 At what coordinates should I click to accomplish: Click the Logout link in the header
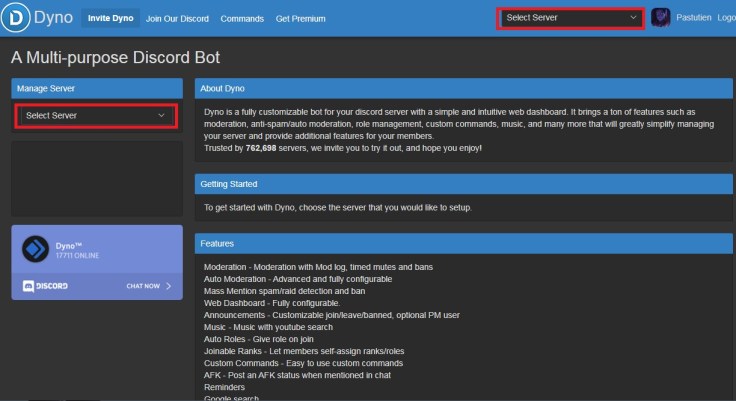pos(726,18)
